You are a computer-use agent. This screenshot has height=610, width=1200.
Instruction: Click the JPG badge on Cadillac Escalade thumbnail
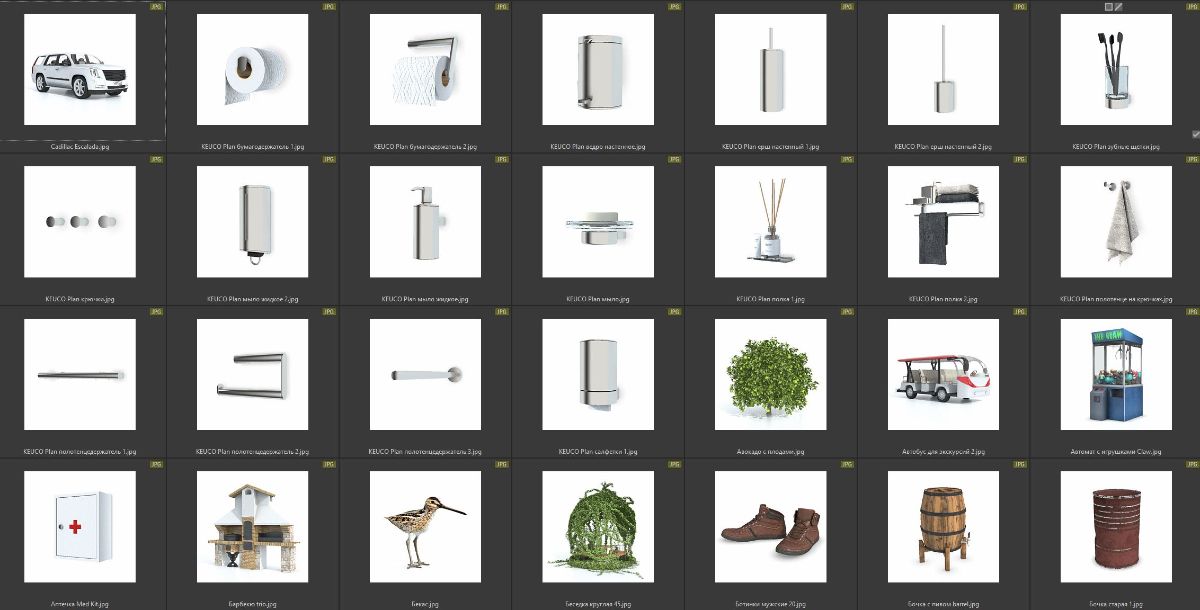pyautogui.click(x=156, y=7)
